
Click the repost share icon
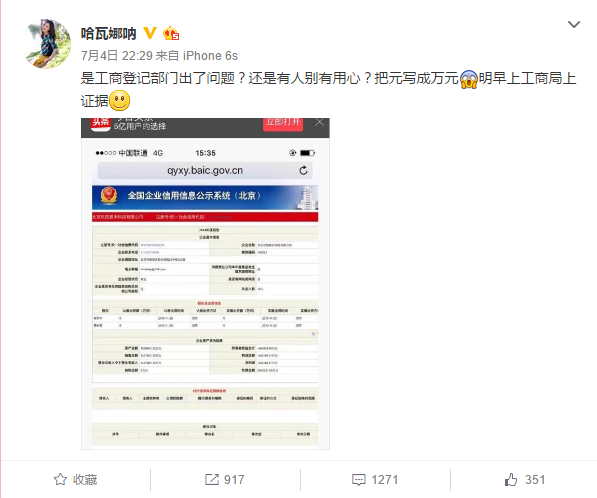point(212,479)
